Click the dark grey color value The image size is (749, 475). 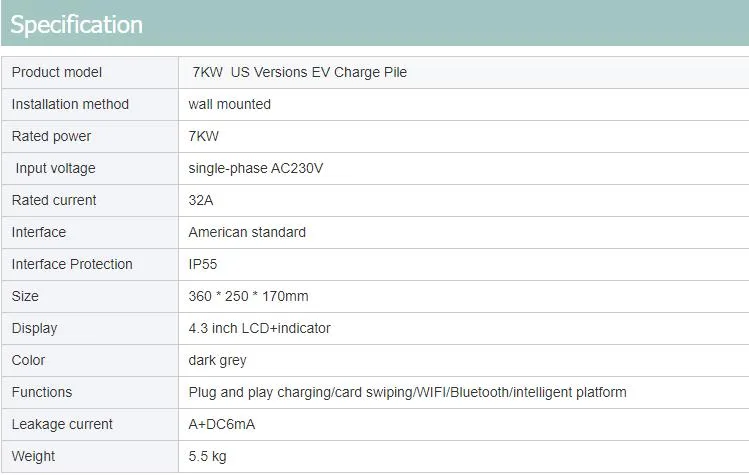[x=217, y=360]
